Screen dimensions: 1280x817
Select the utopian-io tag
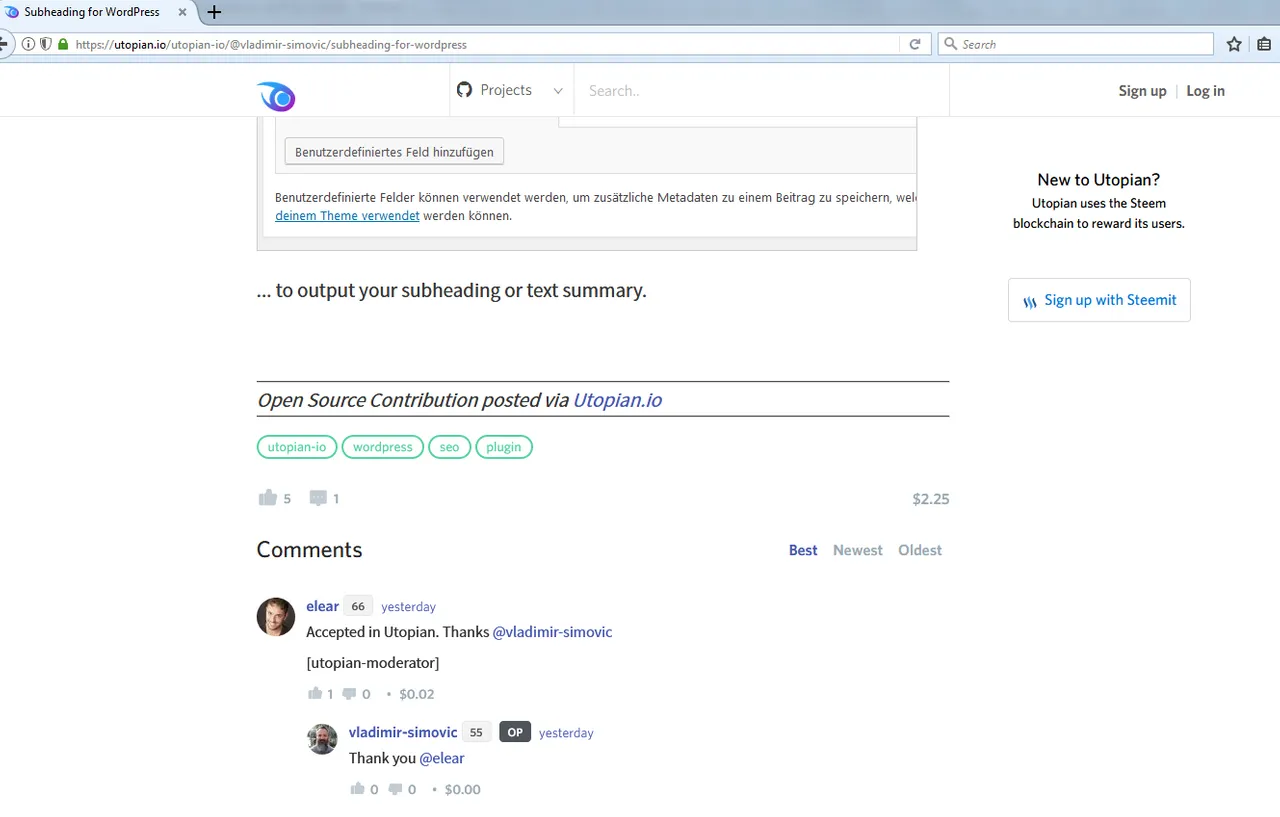point(297,447)
